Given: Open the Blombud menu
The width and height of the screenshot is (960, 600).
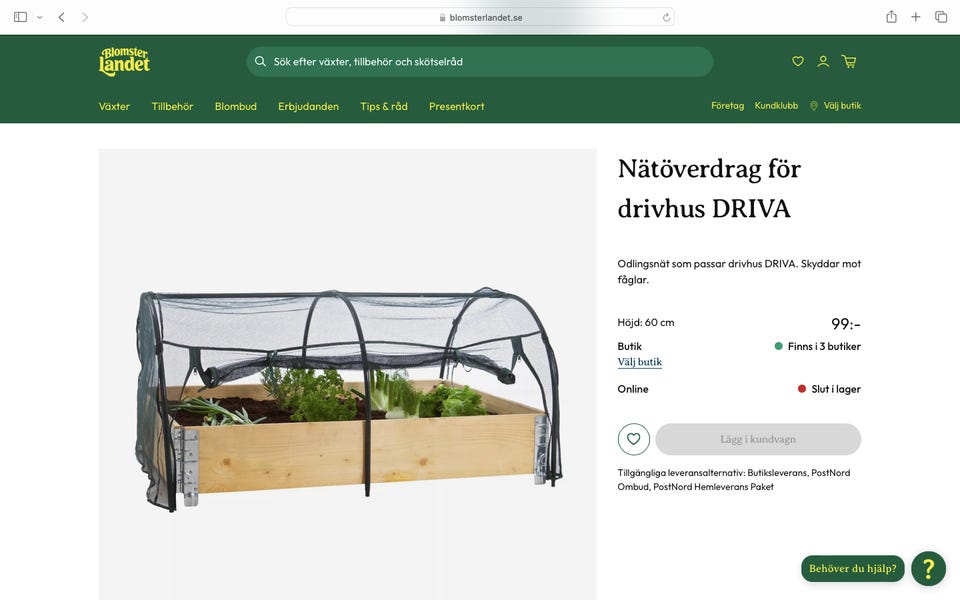Looking at the screenshot, I should 236,107.
